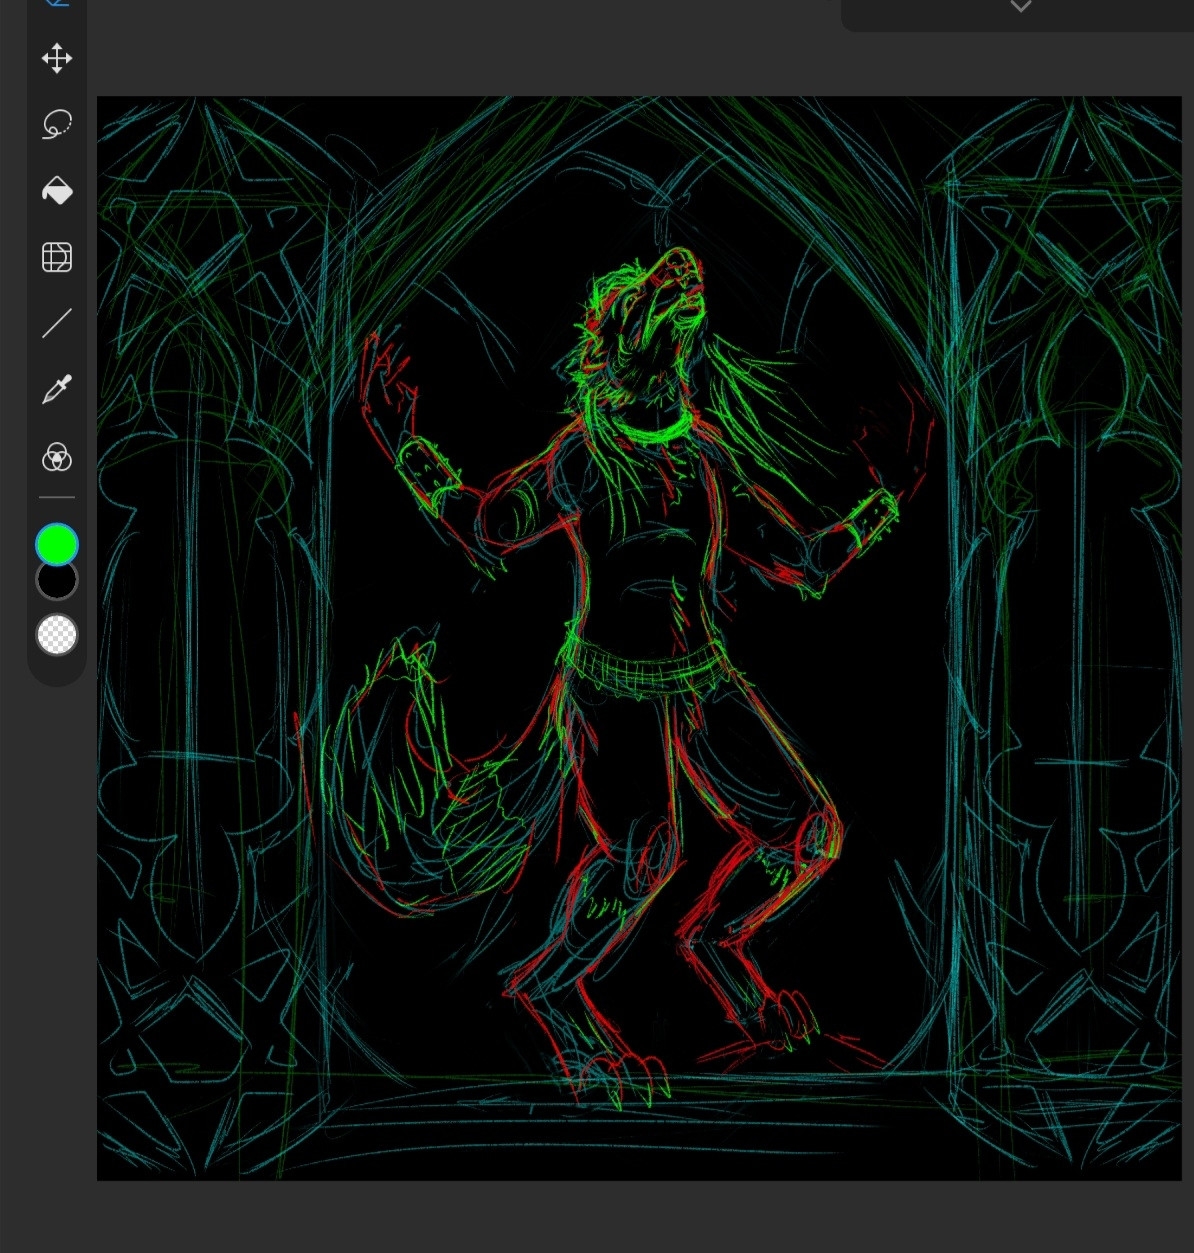The width and height of the screenshot is (1194, 1253).
Task: Tap the blue highlighted tool at toolbar top
Action: coord(57,4)
